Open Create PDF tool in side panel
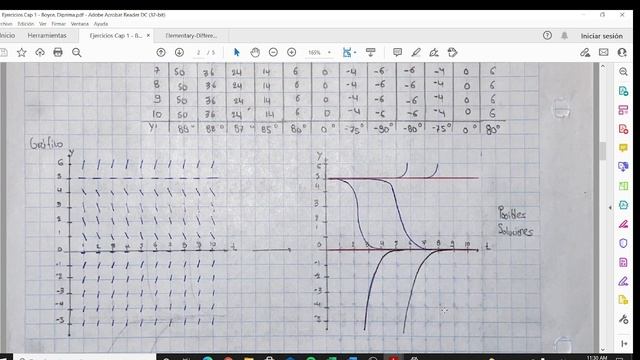 [x=623, y=129]
